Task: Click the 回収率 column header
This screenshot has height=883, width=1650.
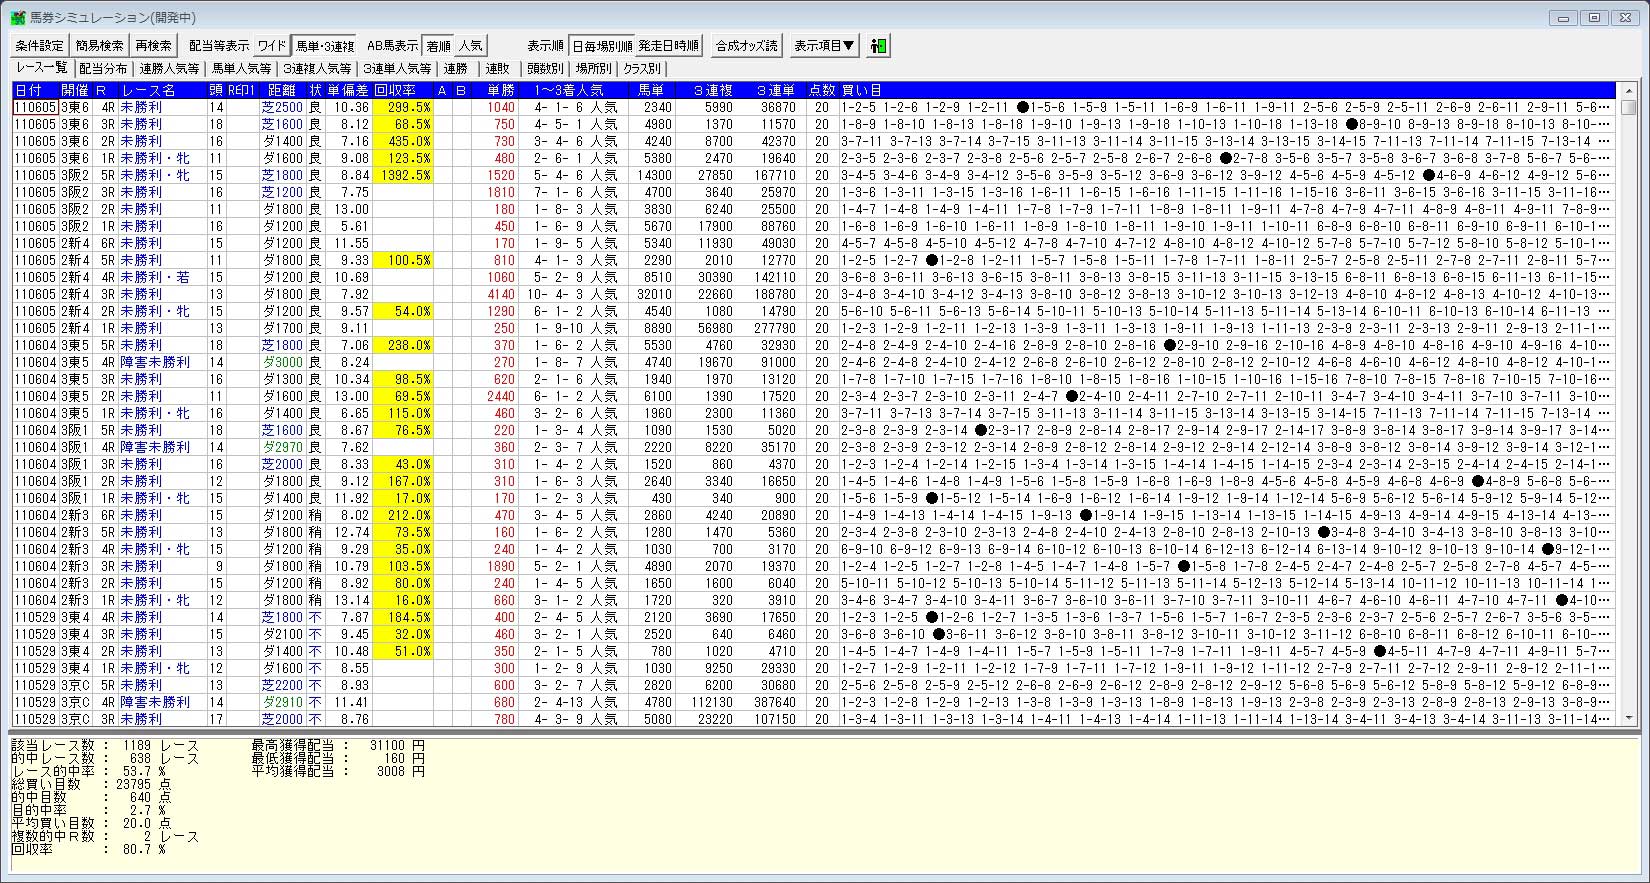Action: (402, 90)
